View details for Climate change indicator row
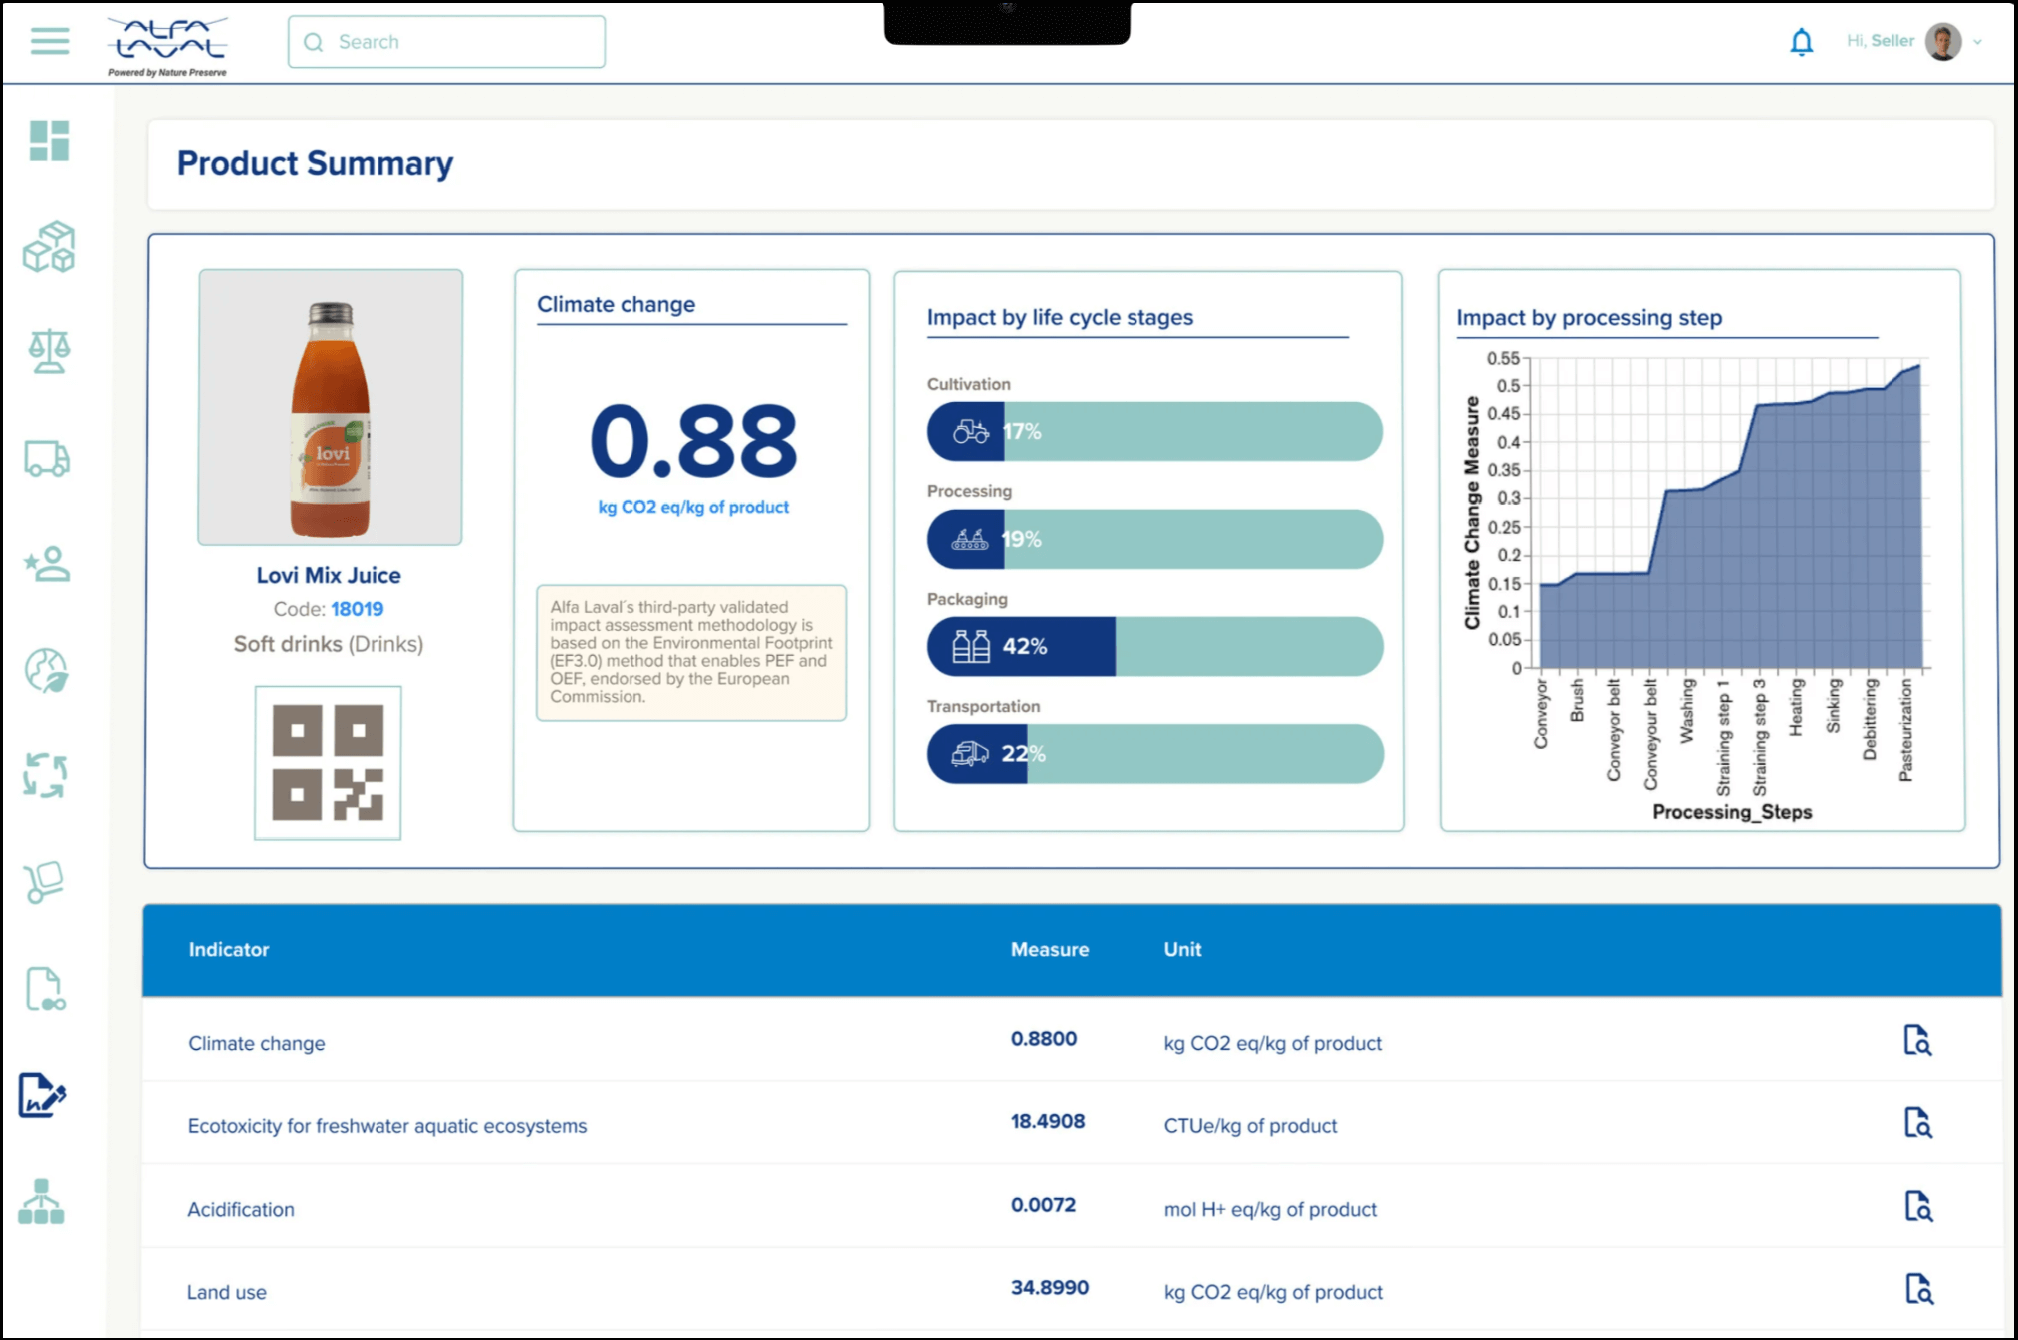 1916,1041
